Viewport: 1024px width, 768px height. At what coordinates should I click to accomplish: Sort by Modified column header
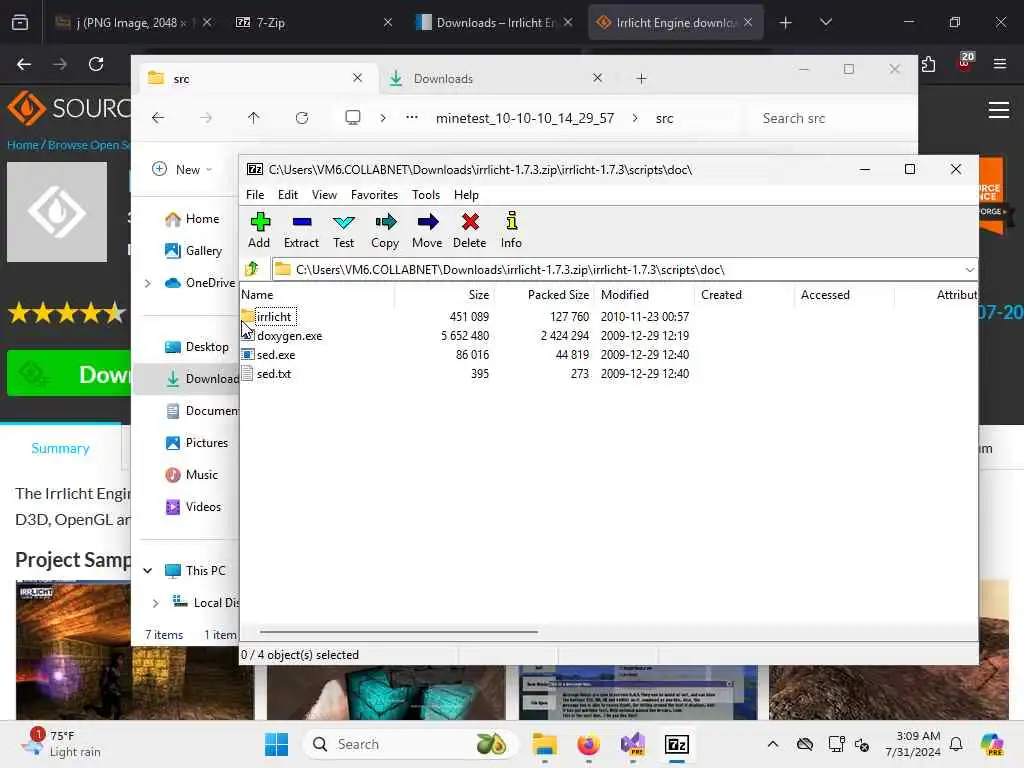[x=645, y=295]
